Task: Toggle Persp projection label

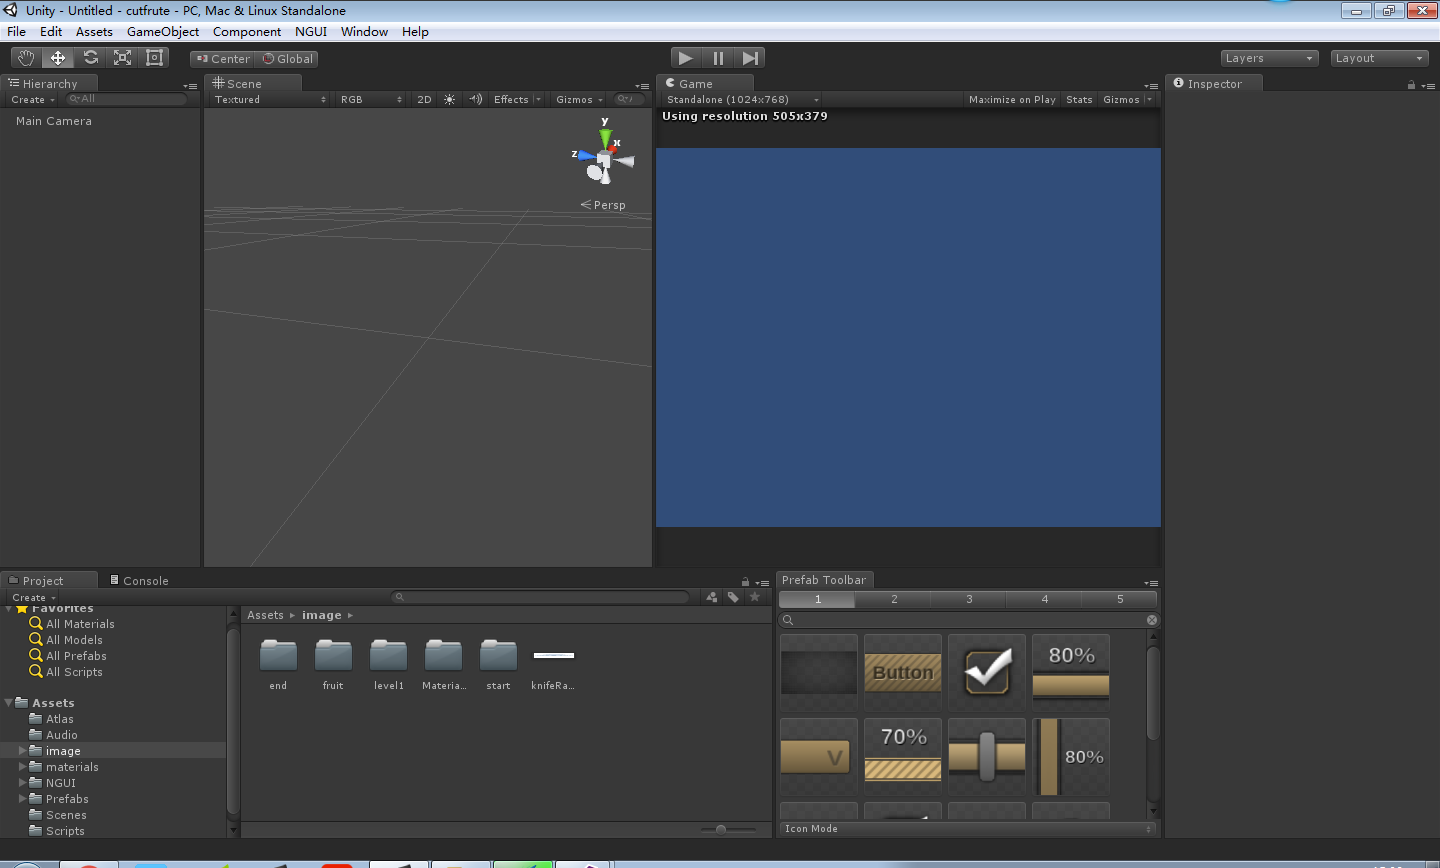Action: pos(603,205)
